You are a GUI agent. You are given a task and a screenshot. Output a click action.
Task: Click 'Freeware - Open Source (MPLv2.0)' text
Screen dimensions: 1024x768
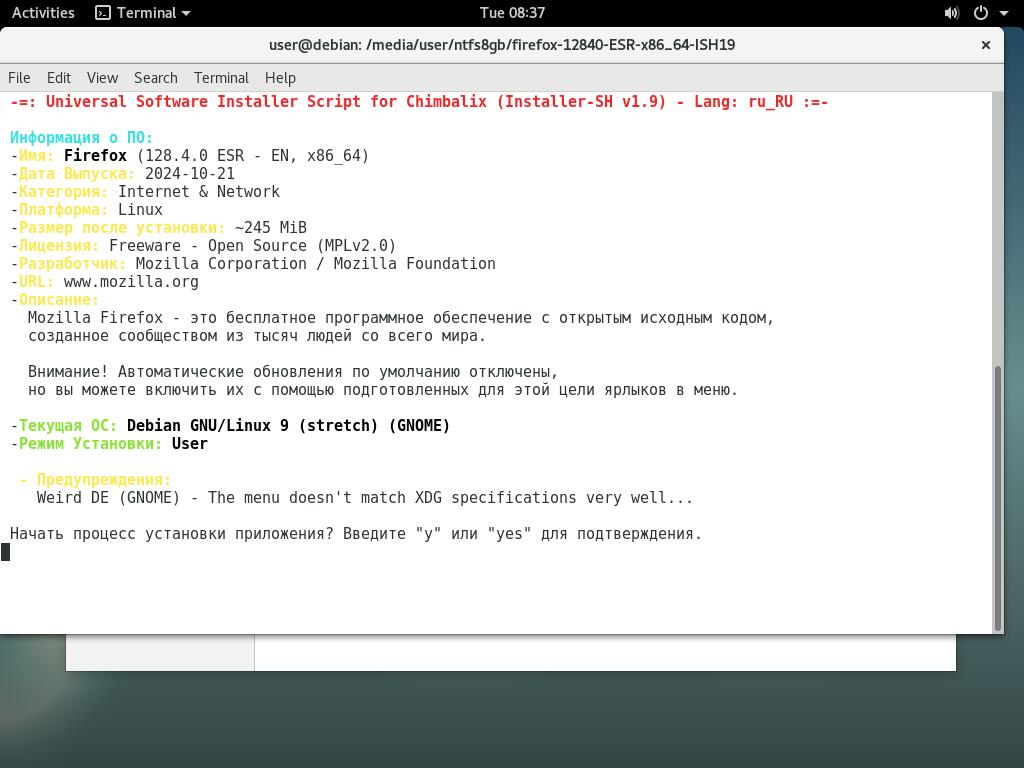click(x=253, y=246)
